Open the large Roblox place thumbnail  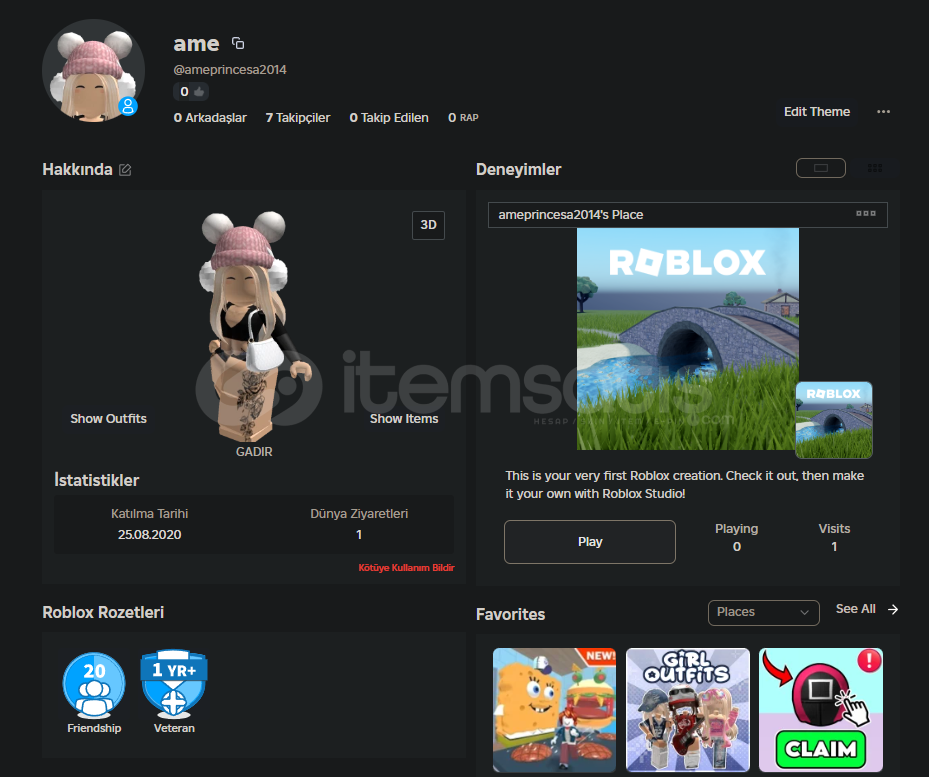click(x=687, y=339)
